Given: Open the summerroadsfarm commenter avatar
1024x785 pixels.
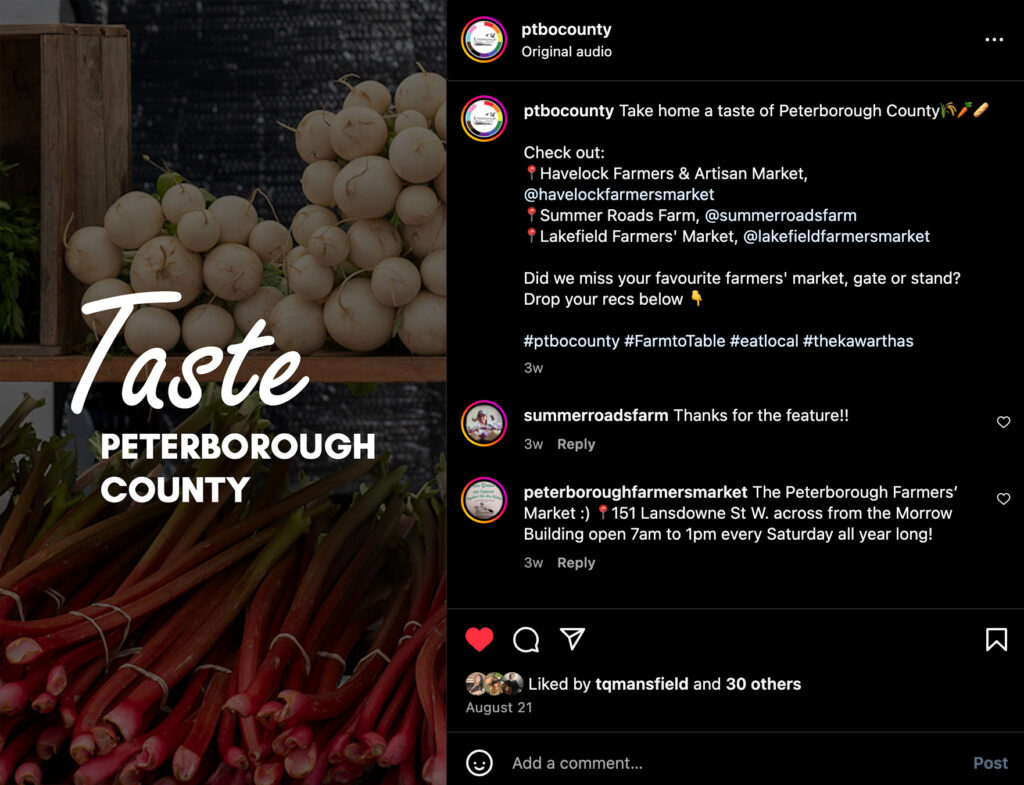Looking at the screenshot, I should 484,423.
